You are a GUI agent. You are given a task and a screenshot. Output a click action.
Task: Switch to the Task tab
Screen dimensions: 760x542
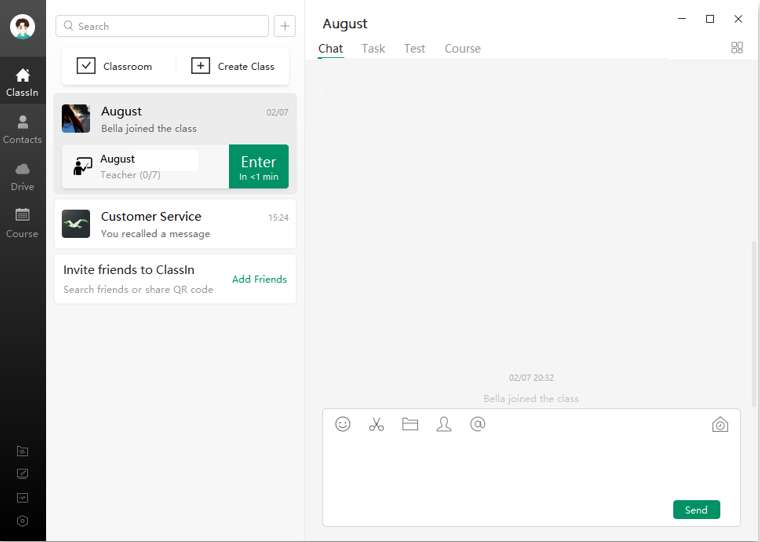click(373, 48)
